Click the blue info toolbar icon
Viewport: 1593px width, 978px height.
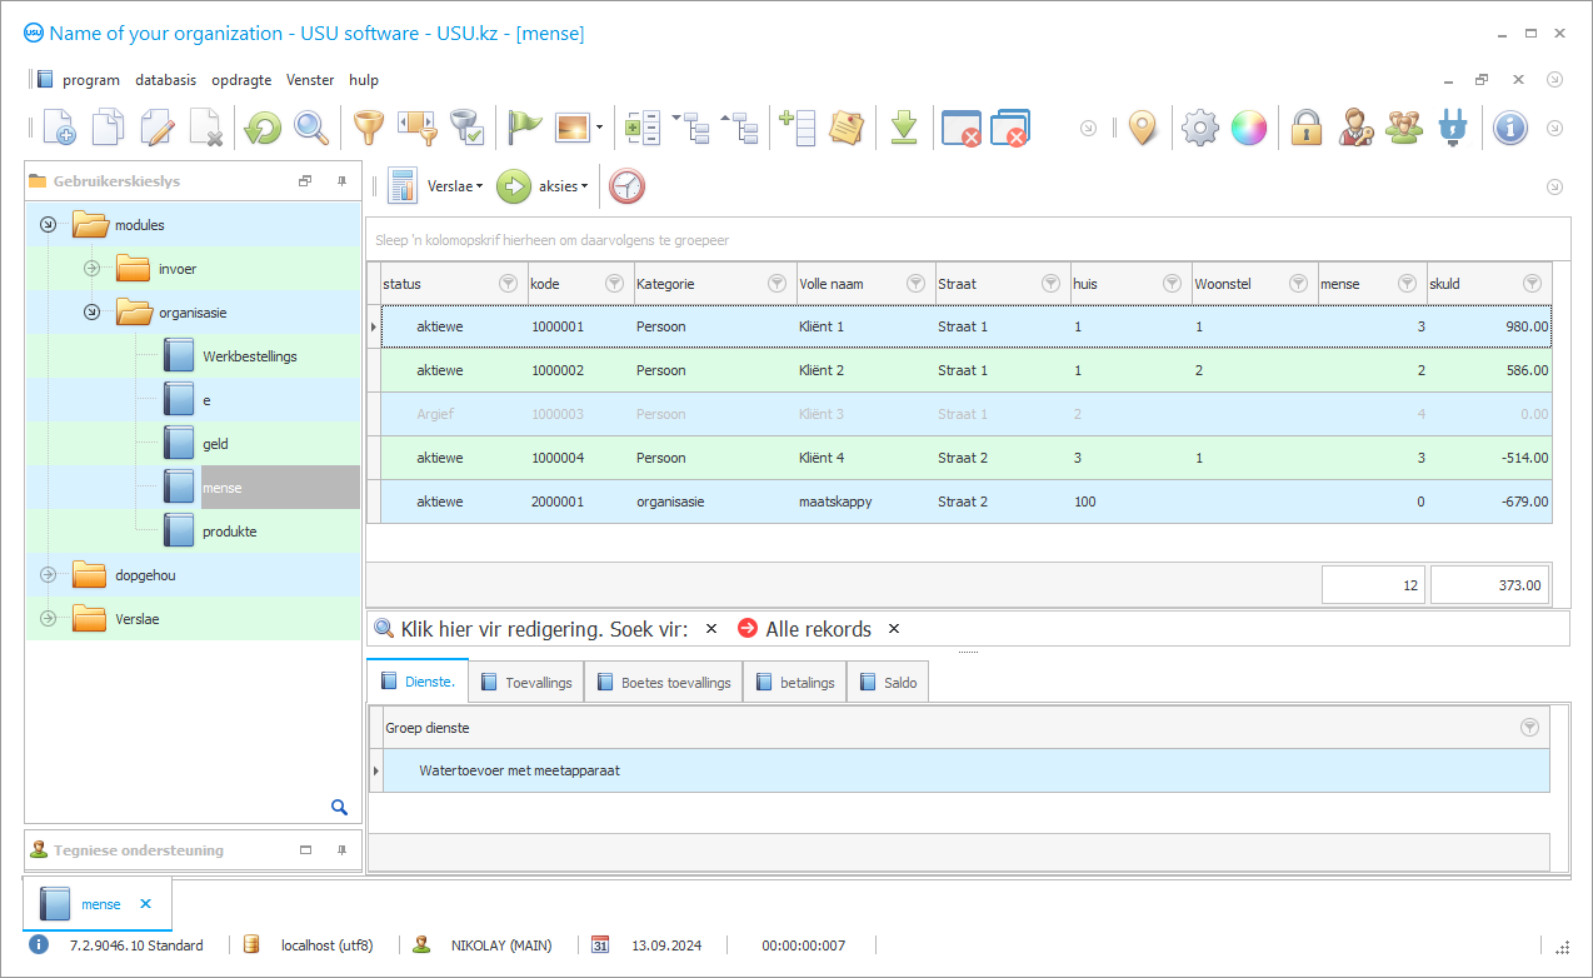[x=1509, y=128]
